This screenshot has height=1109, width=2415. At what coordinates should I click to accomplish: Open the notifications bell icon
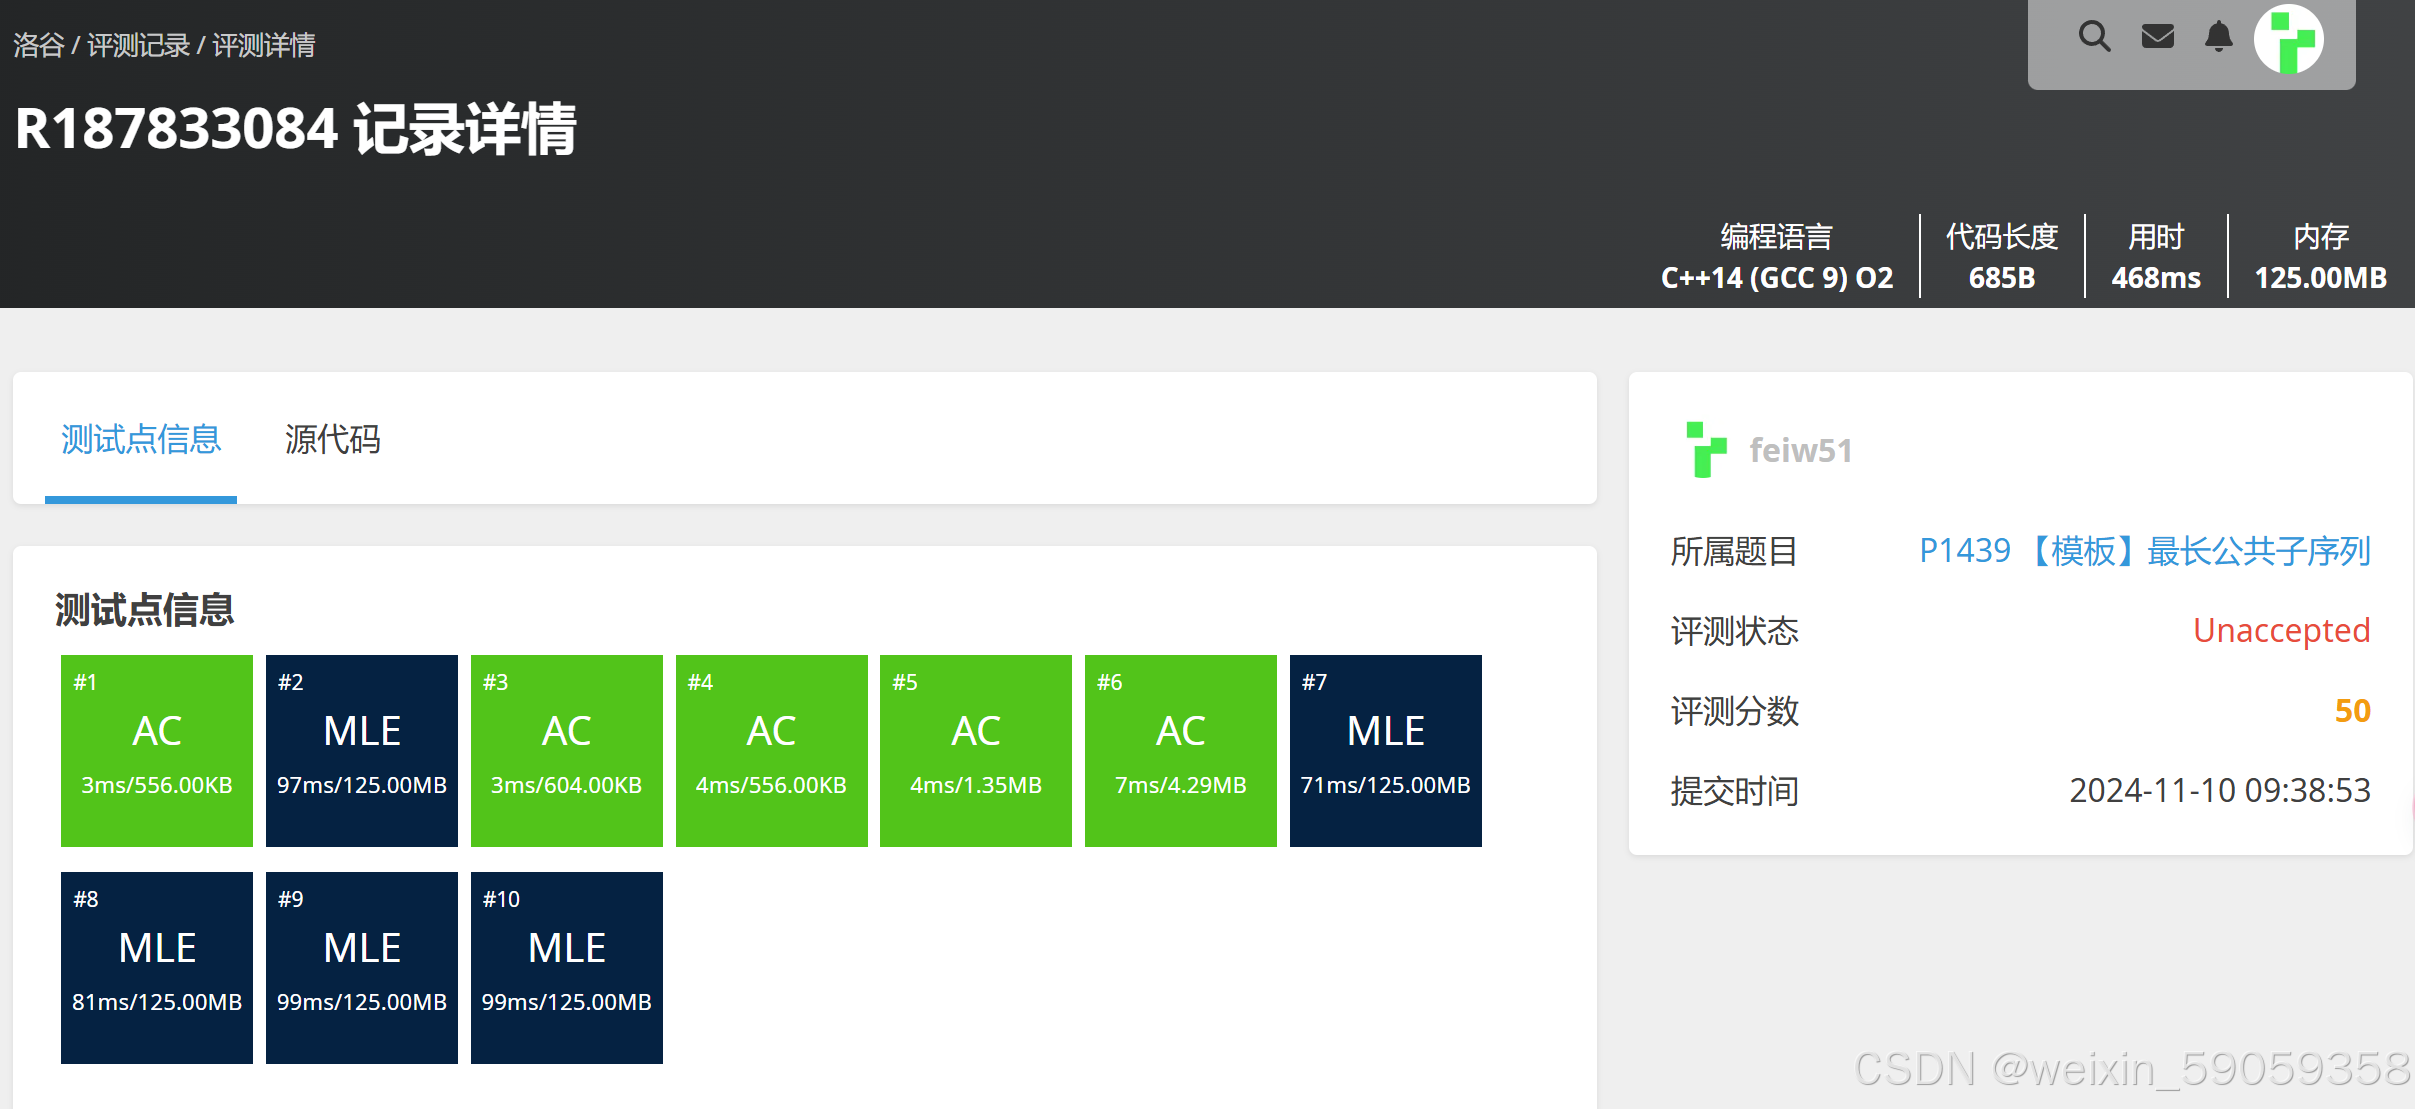click(x=2219, y=37)
